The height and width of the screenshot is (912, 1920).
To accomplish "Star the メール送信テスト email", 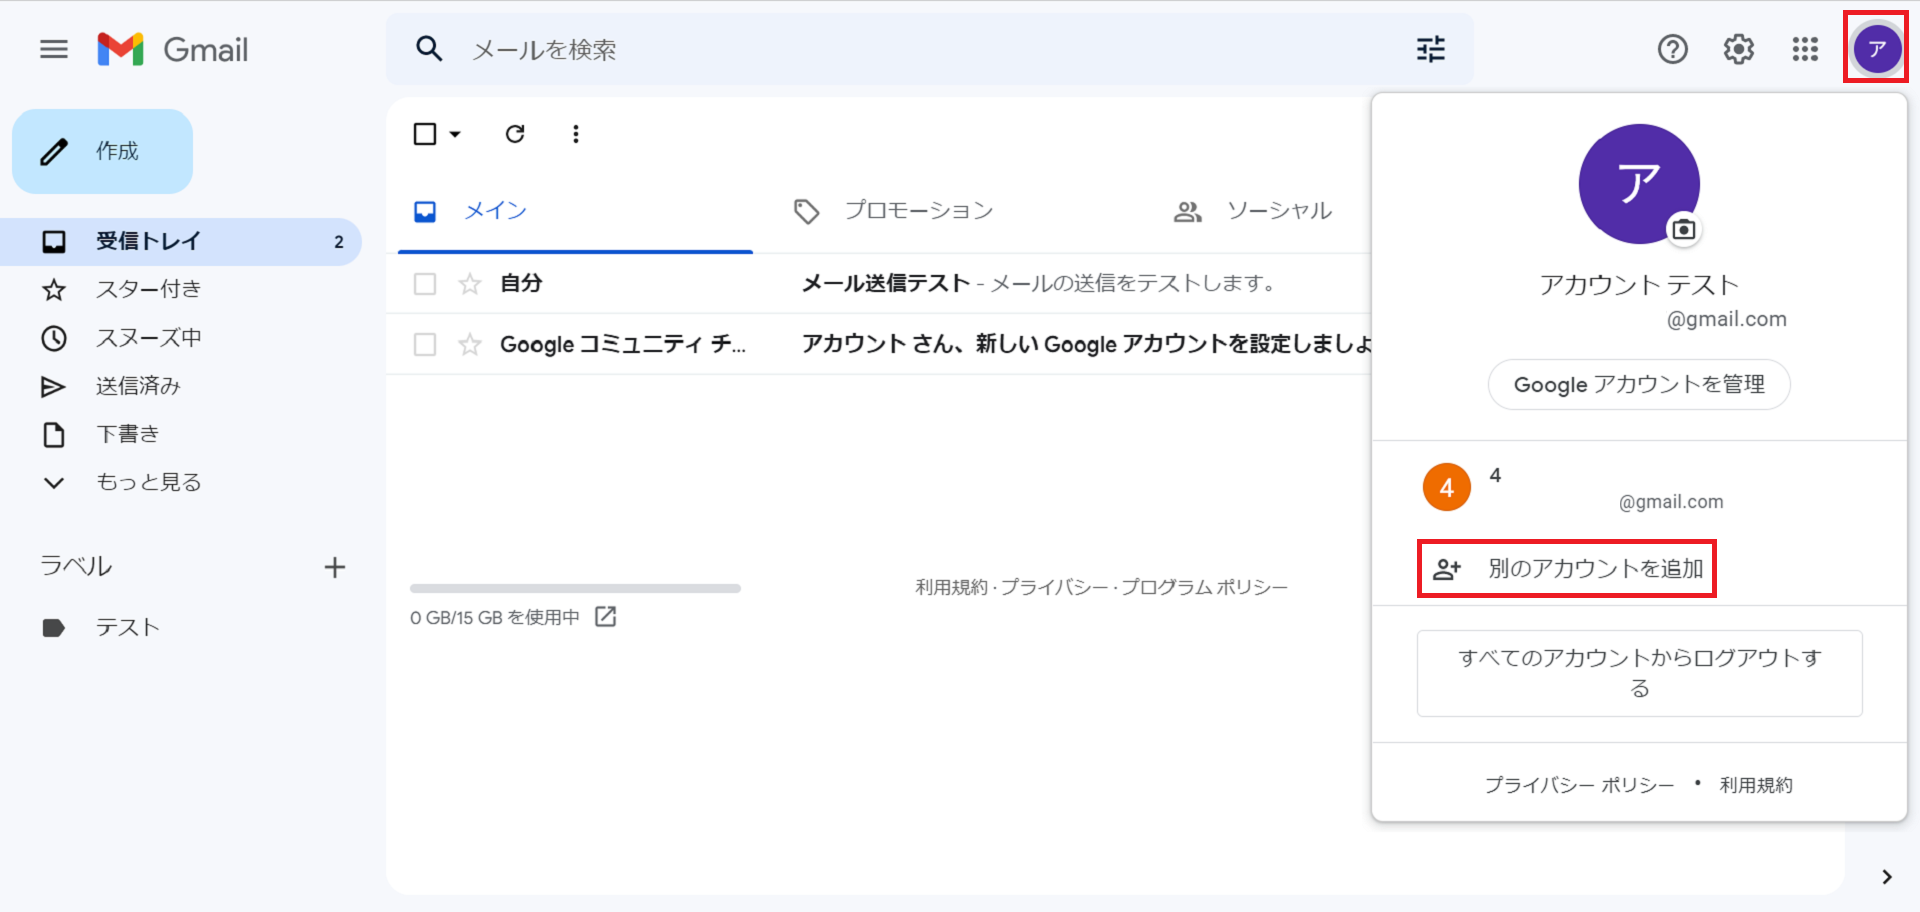I will click(470, 284).
